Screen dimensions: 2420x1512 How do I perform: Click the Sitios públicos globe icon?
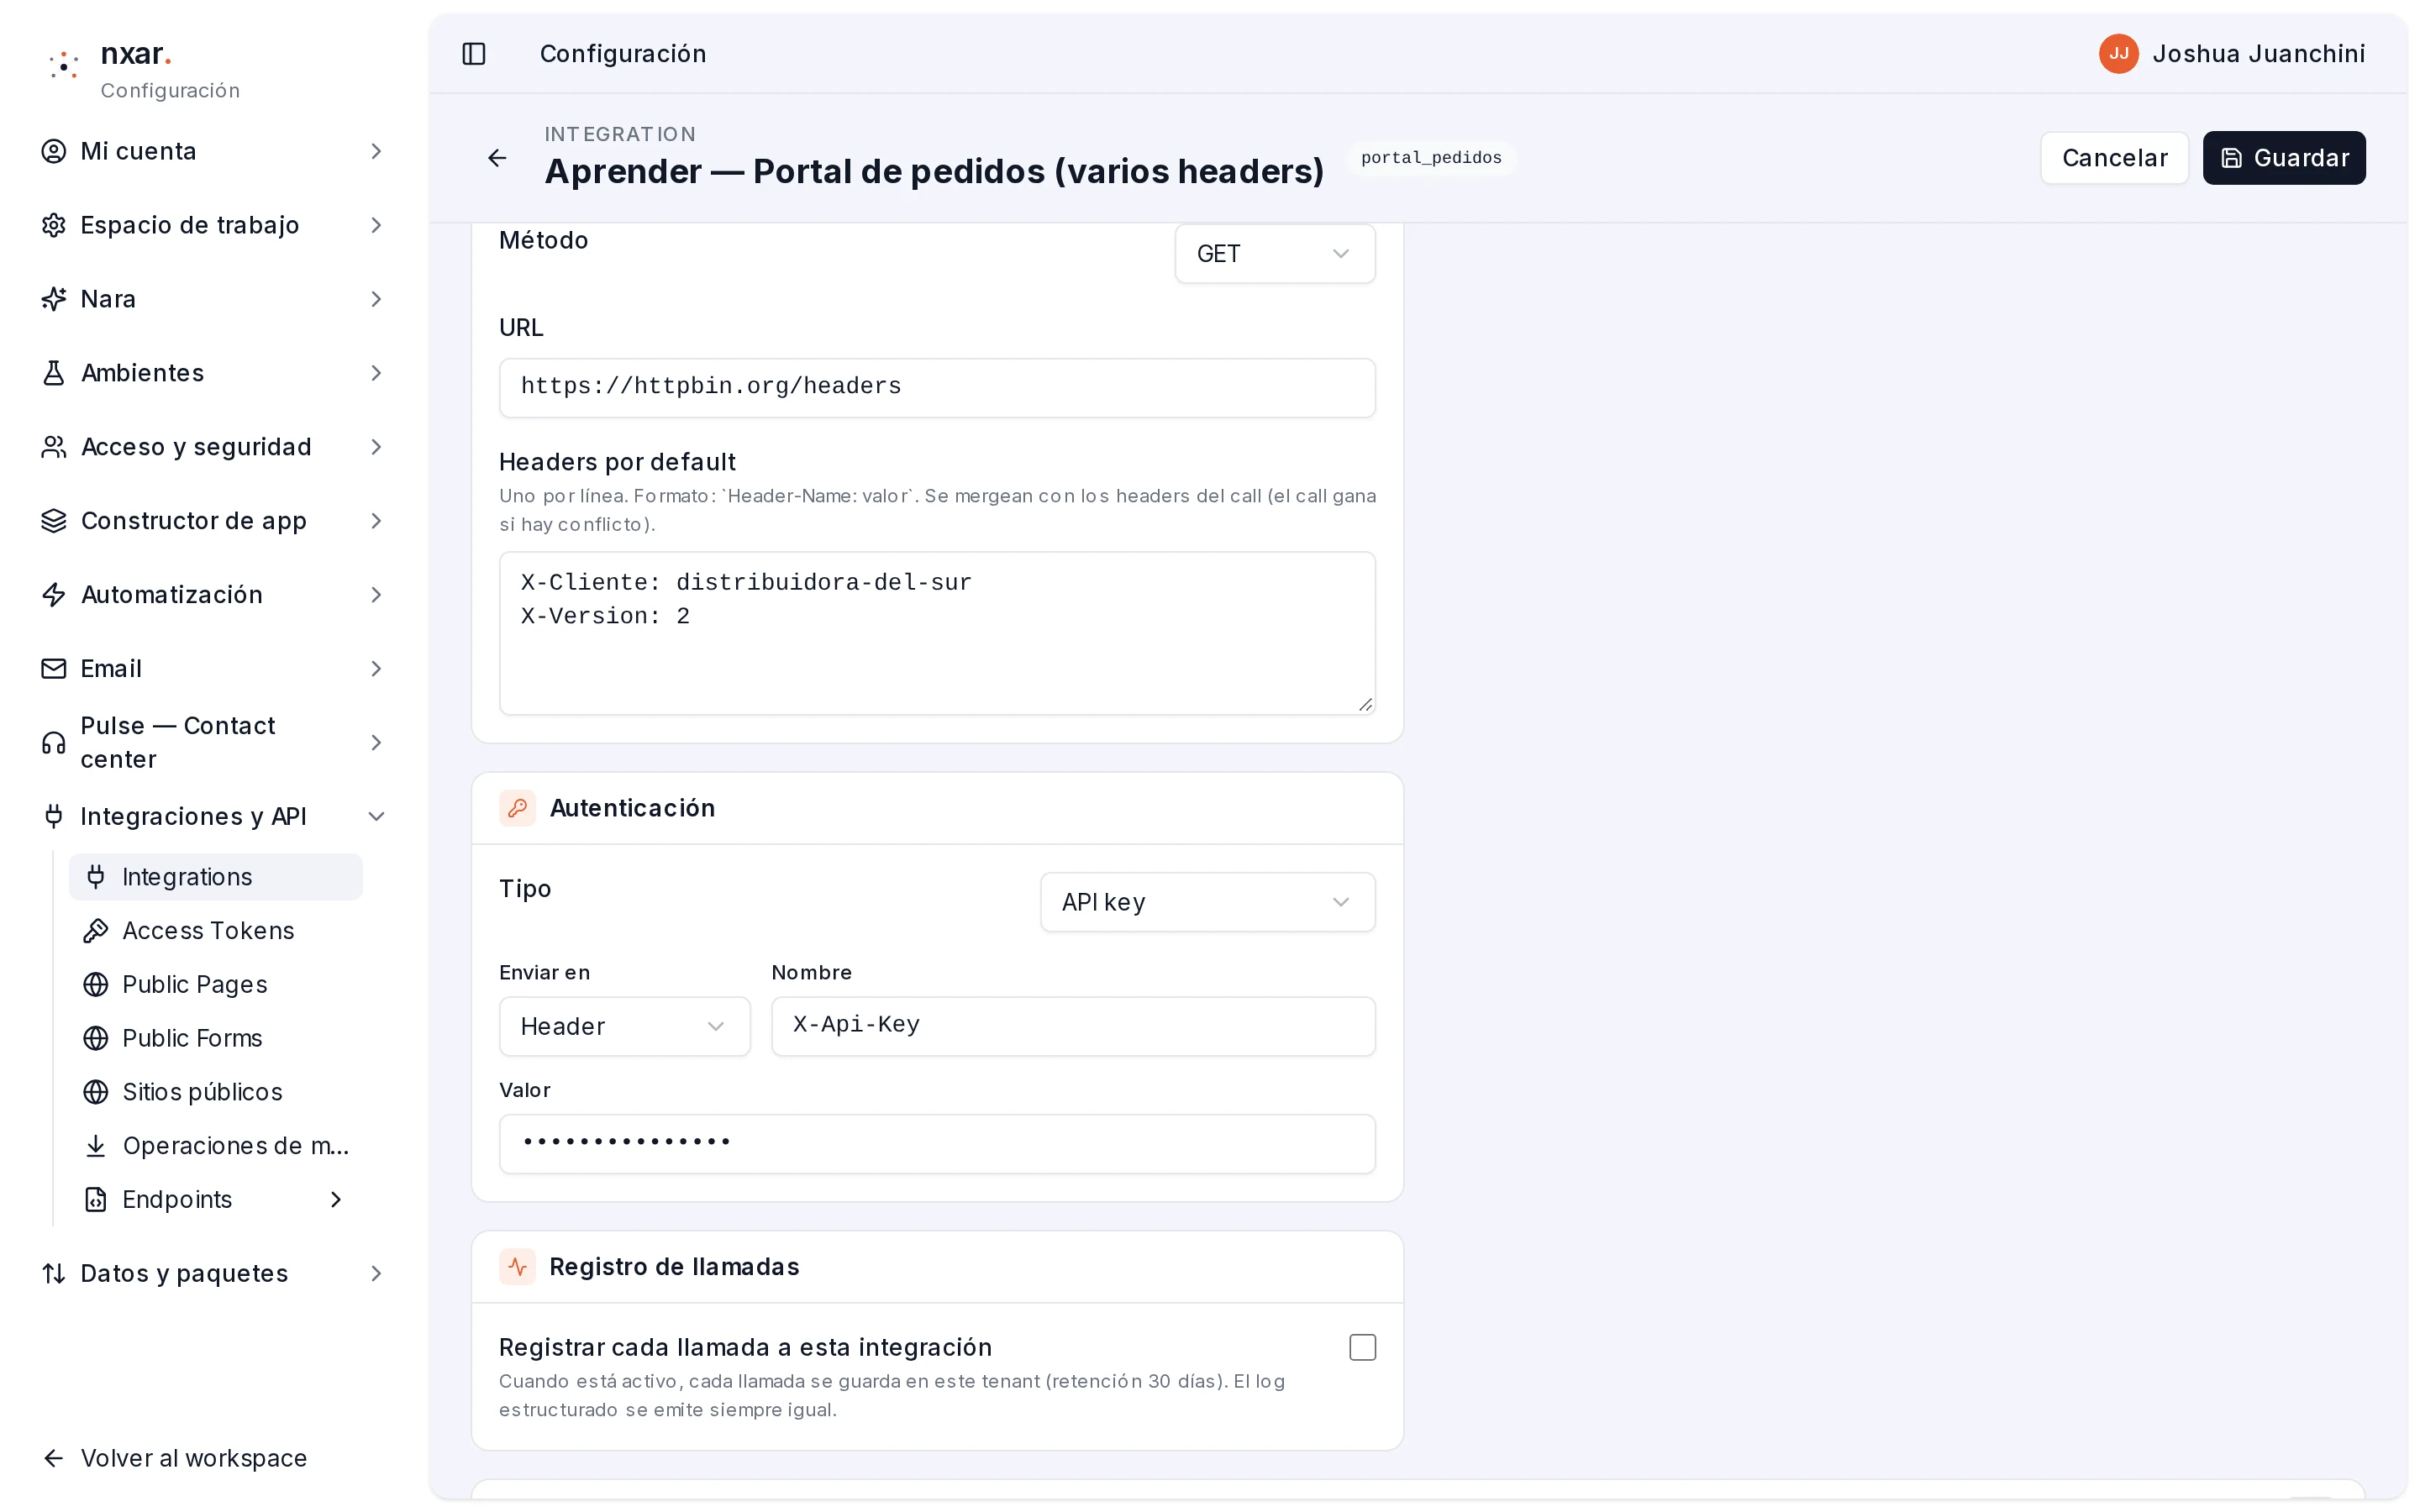(96, 1092)
